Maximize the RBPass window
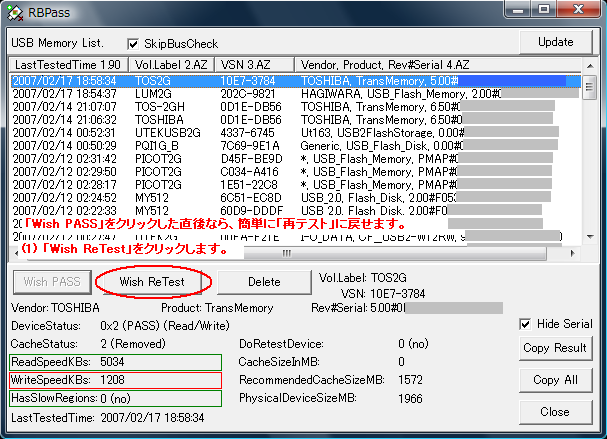This screenshot has height=439, width=607. [x=544, y=9]
